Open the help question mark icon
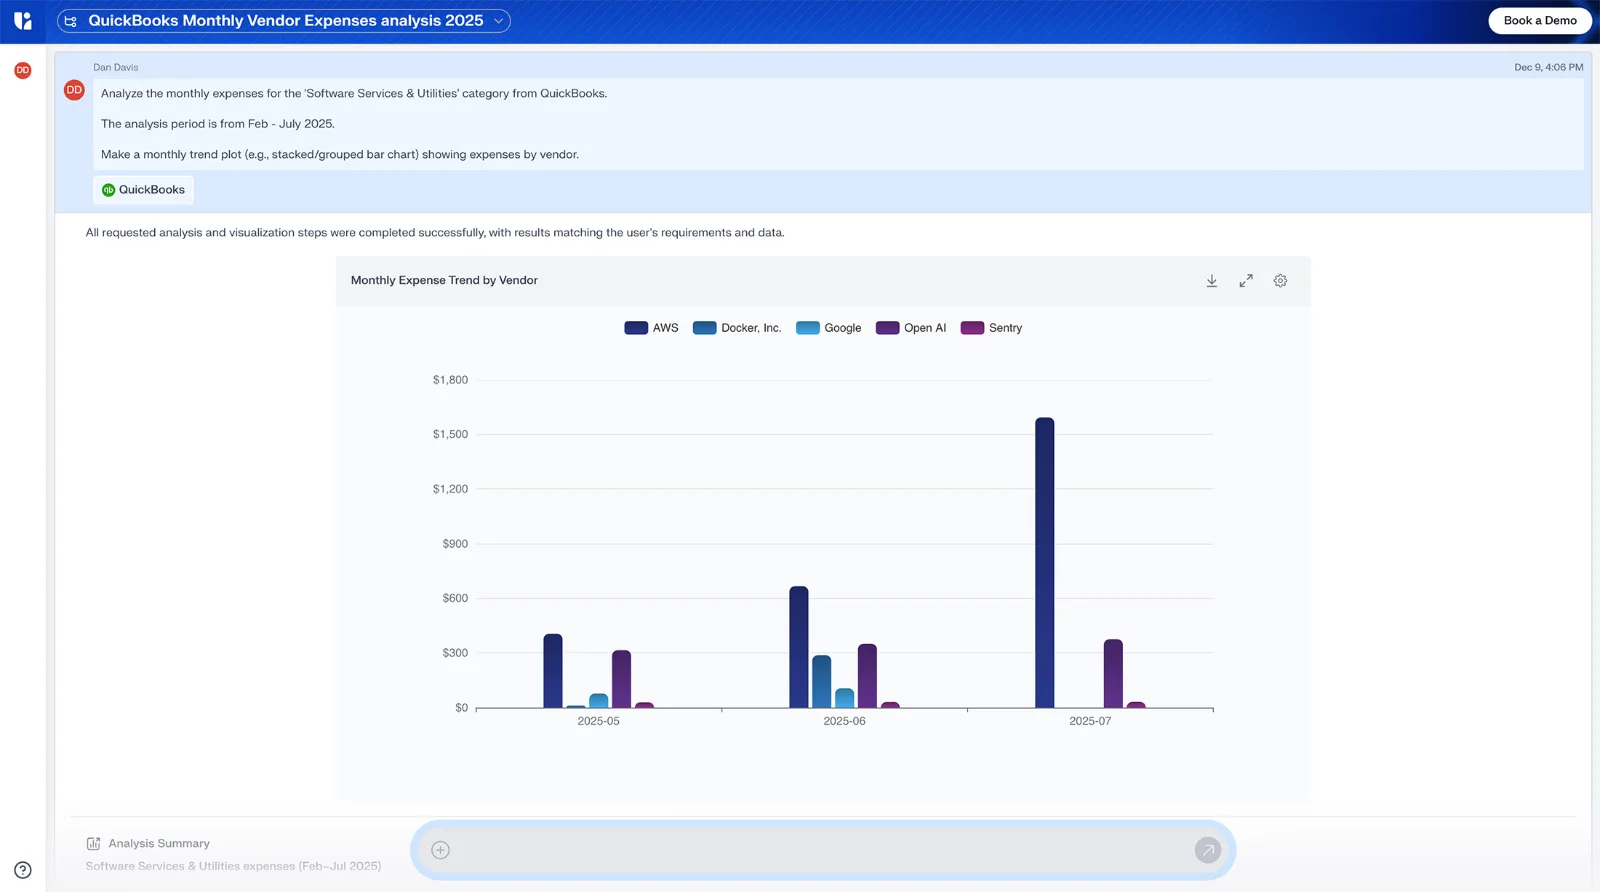The height and width of the screenshot is (892, 1600). click(22, 870)
